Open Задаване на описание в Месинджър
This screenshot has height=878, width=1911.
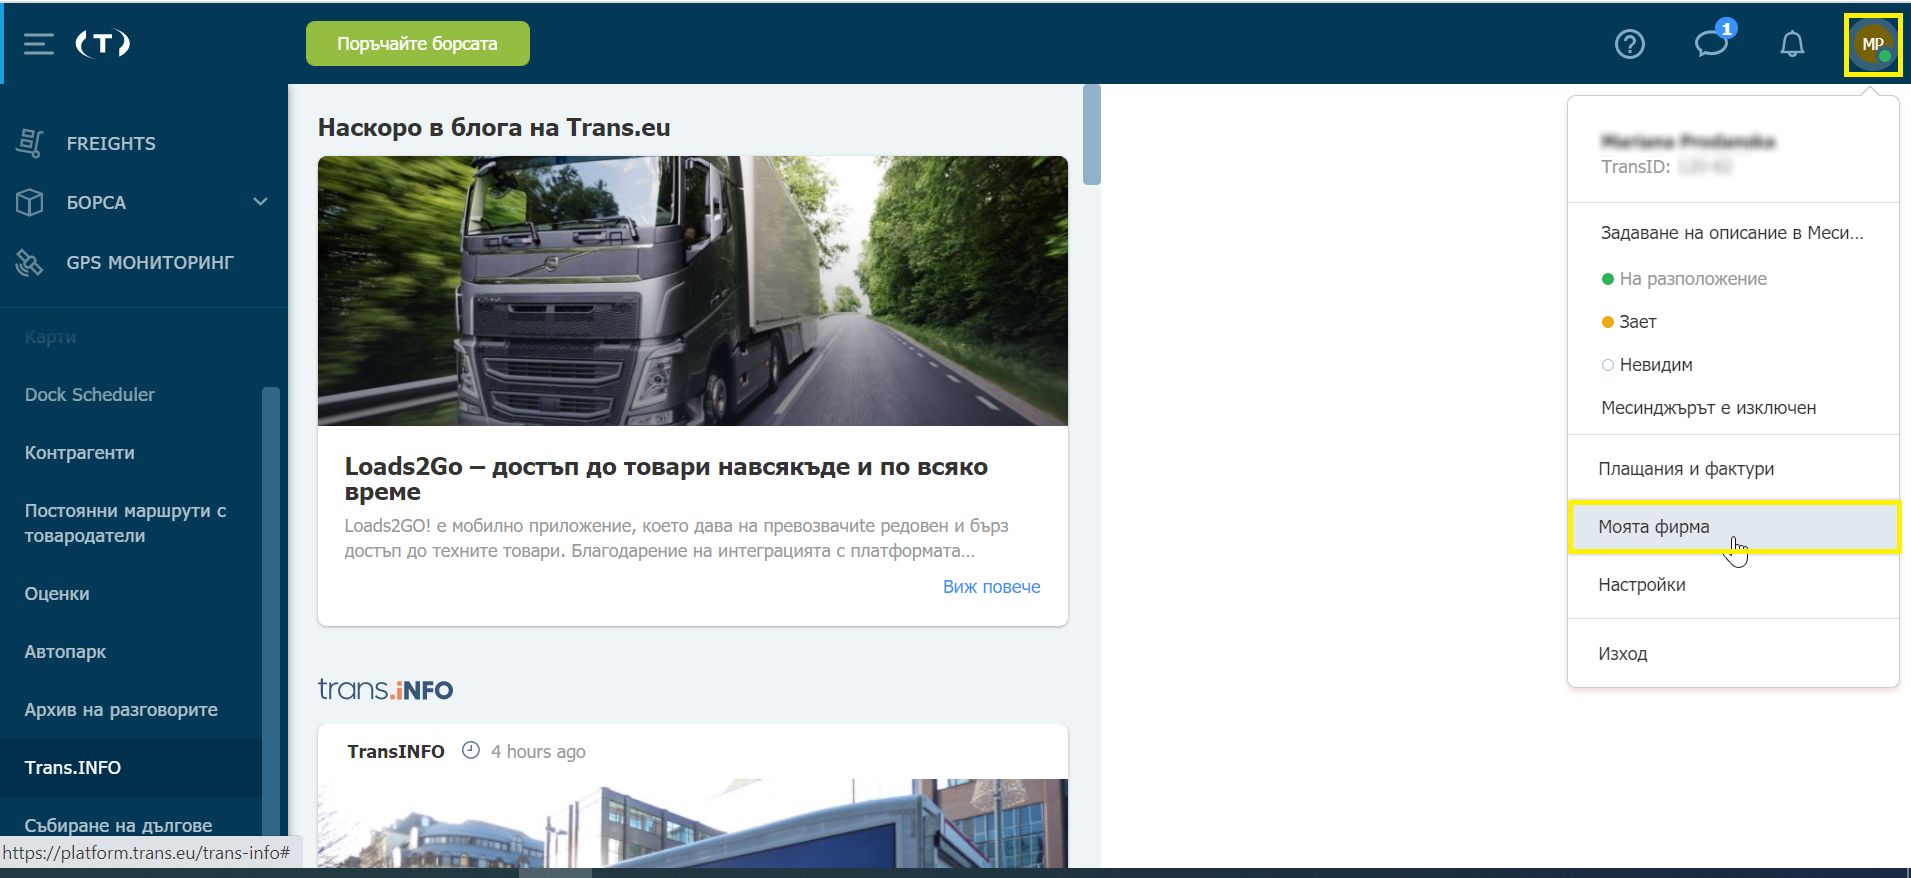point(1732,233)
